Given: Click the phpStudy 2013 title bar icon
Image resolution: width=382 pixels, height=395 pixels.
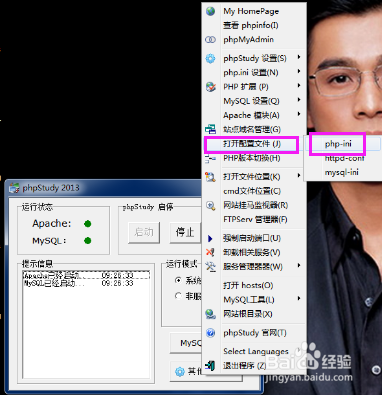Looking at the screenshot, I should point(14,188).
